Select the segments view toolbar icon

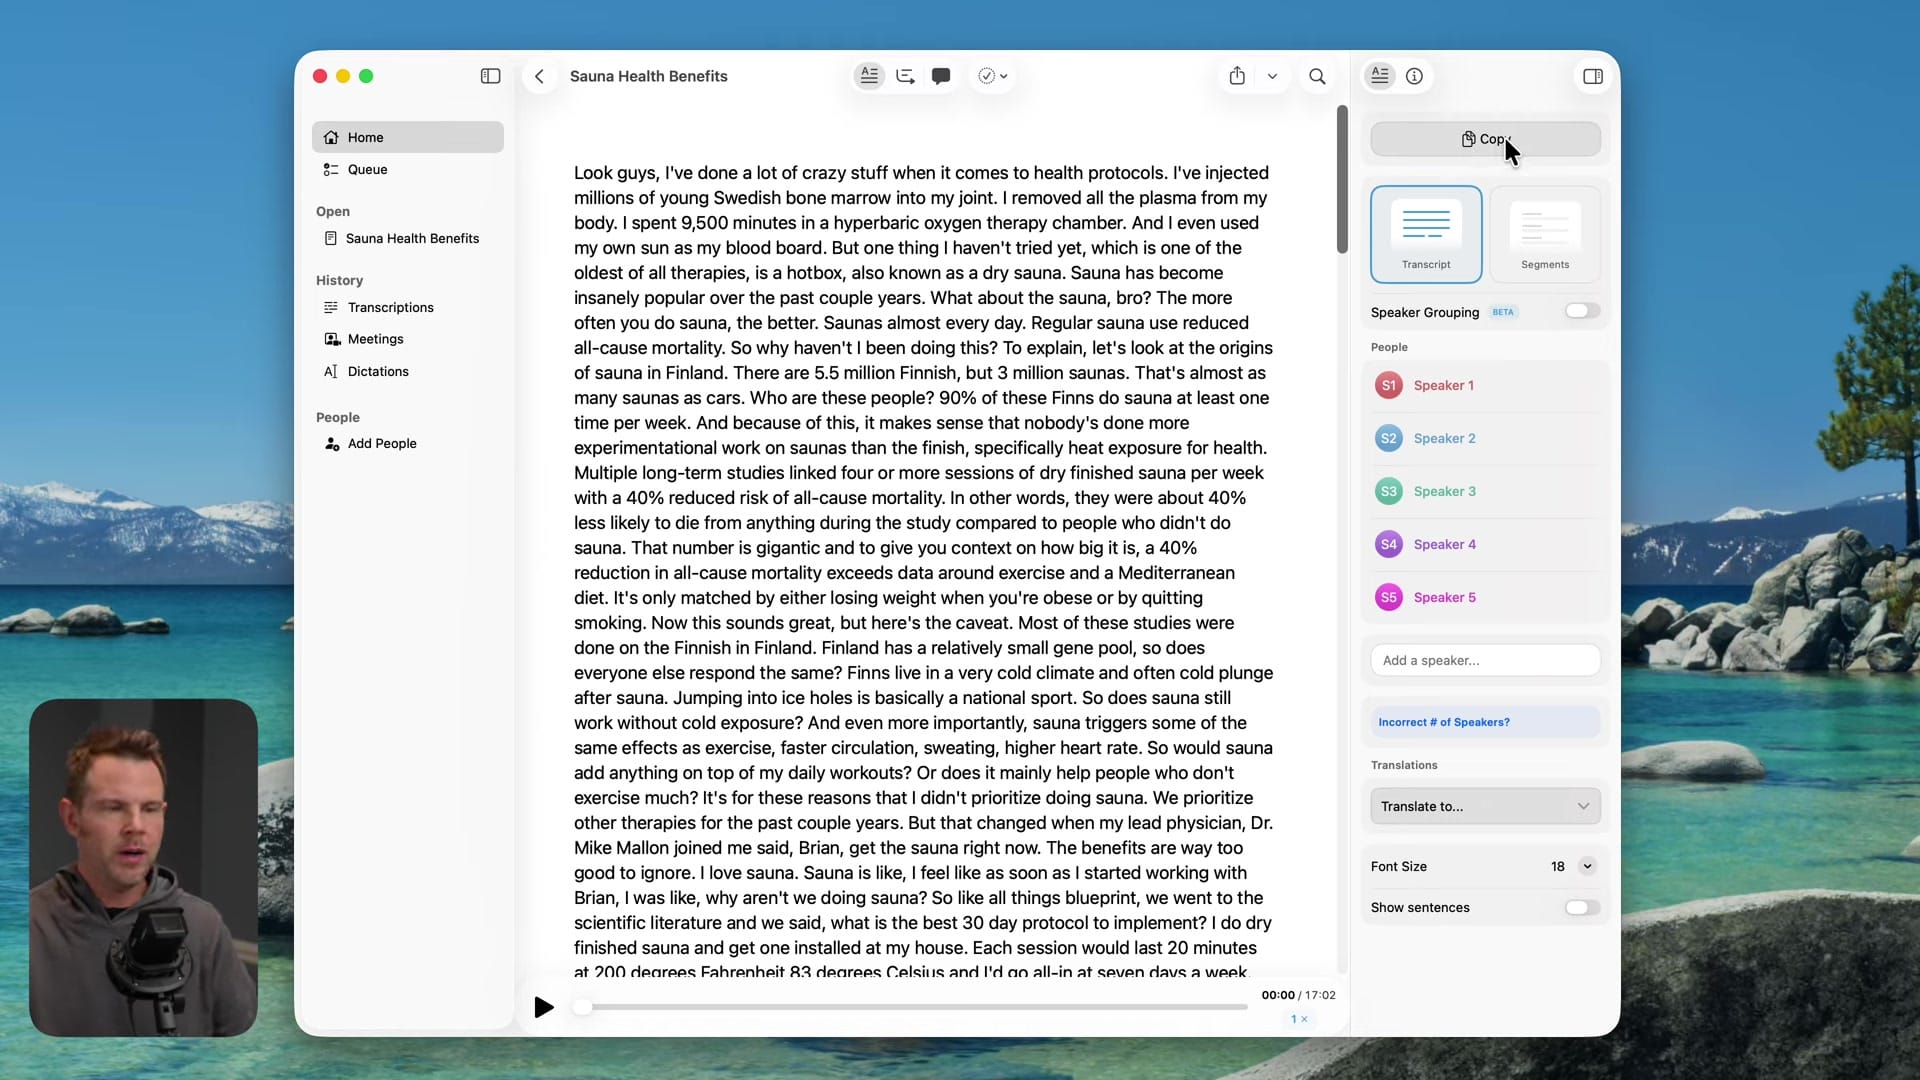pos(905,76)
